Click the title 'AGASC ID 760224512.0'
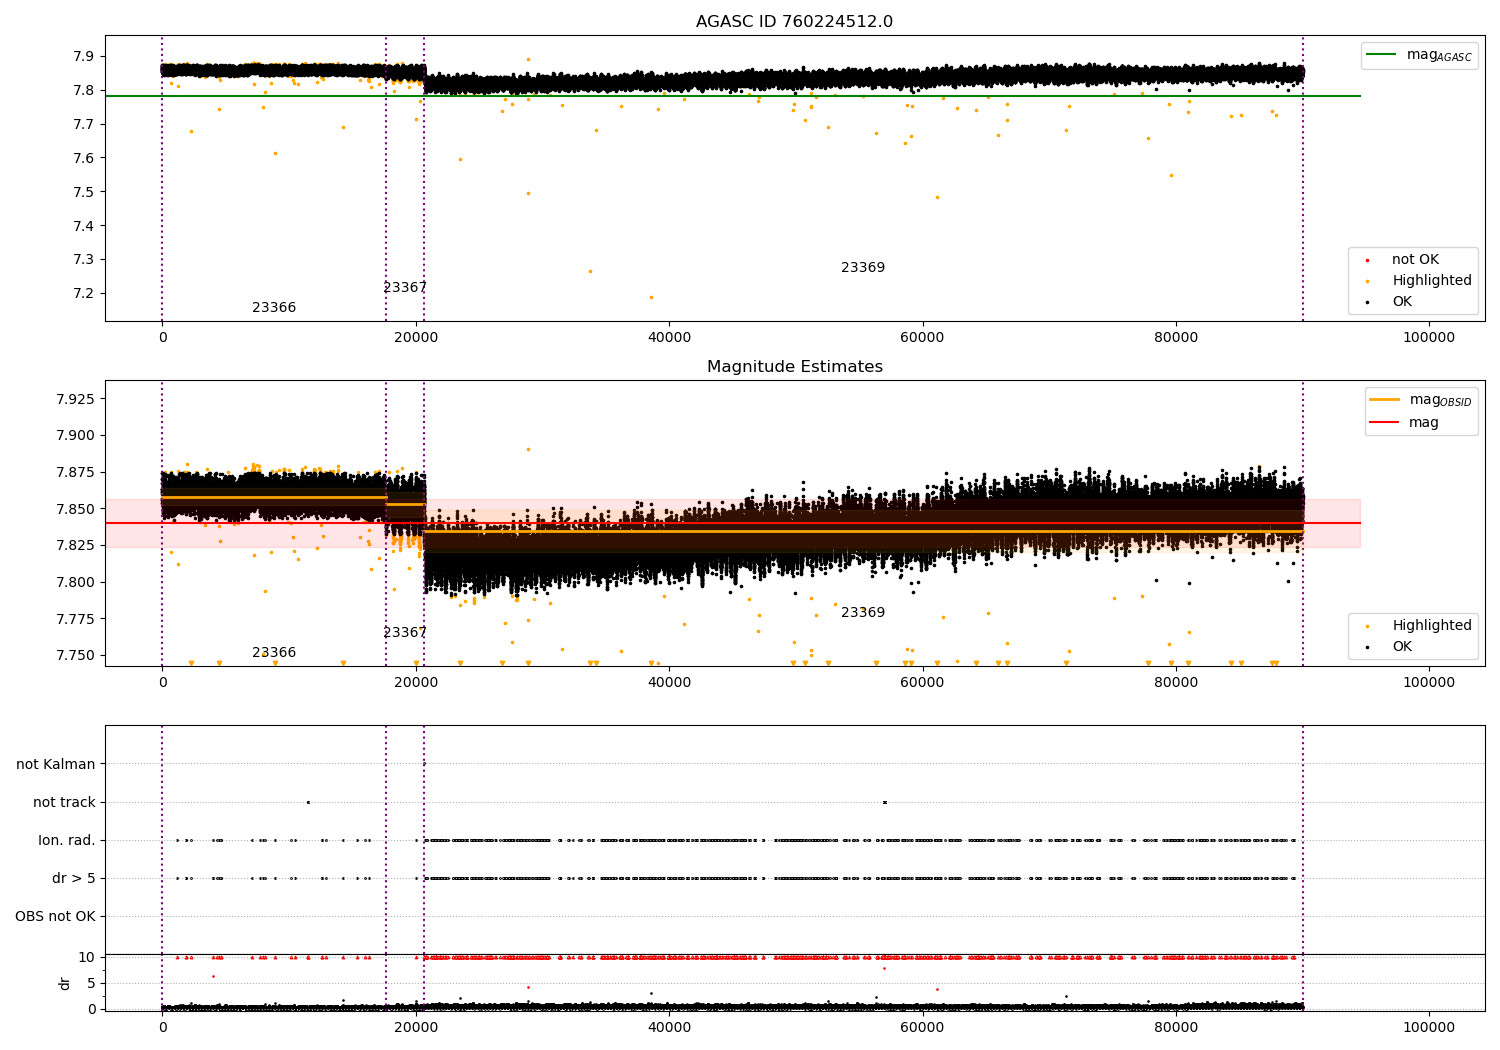Screen dimensions: 1500x1050 click(x=795, y=22)
